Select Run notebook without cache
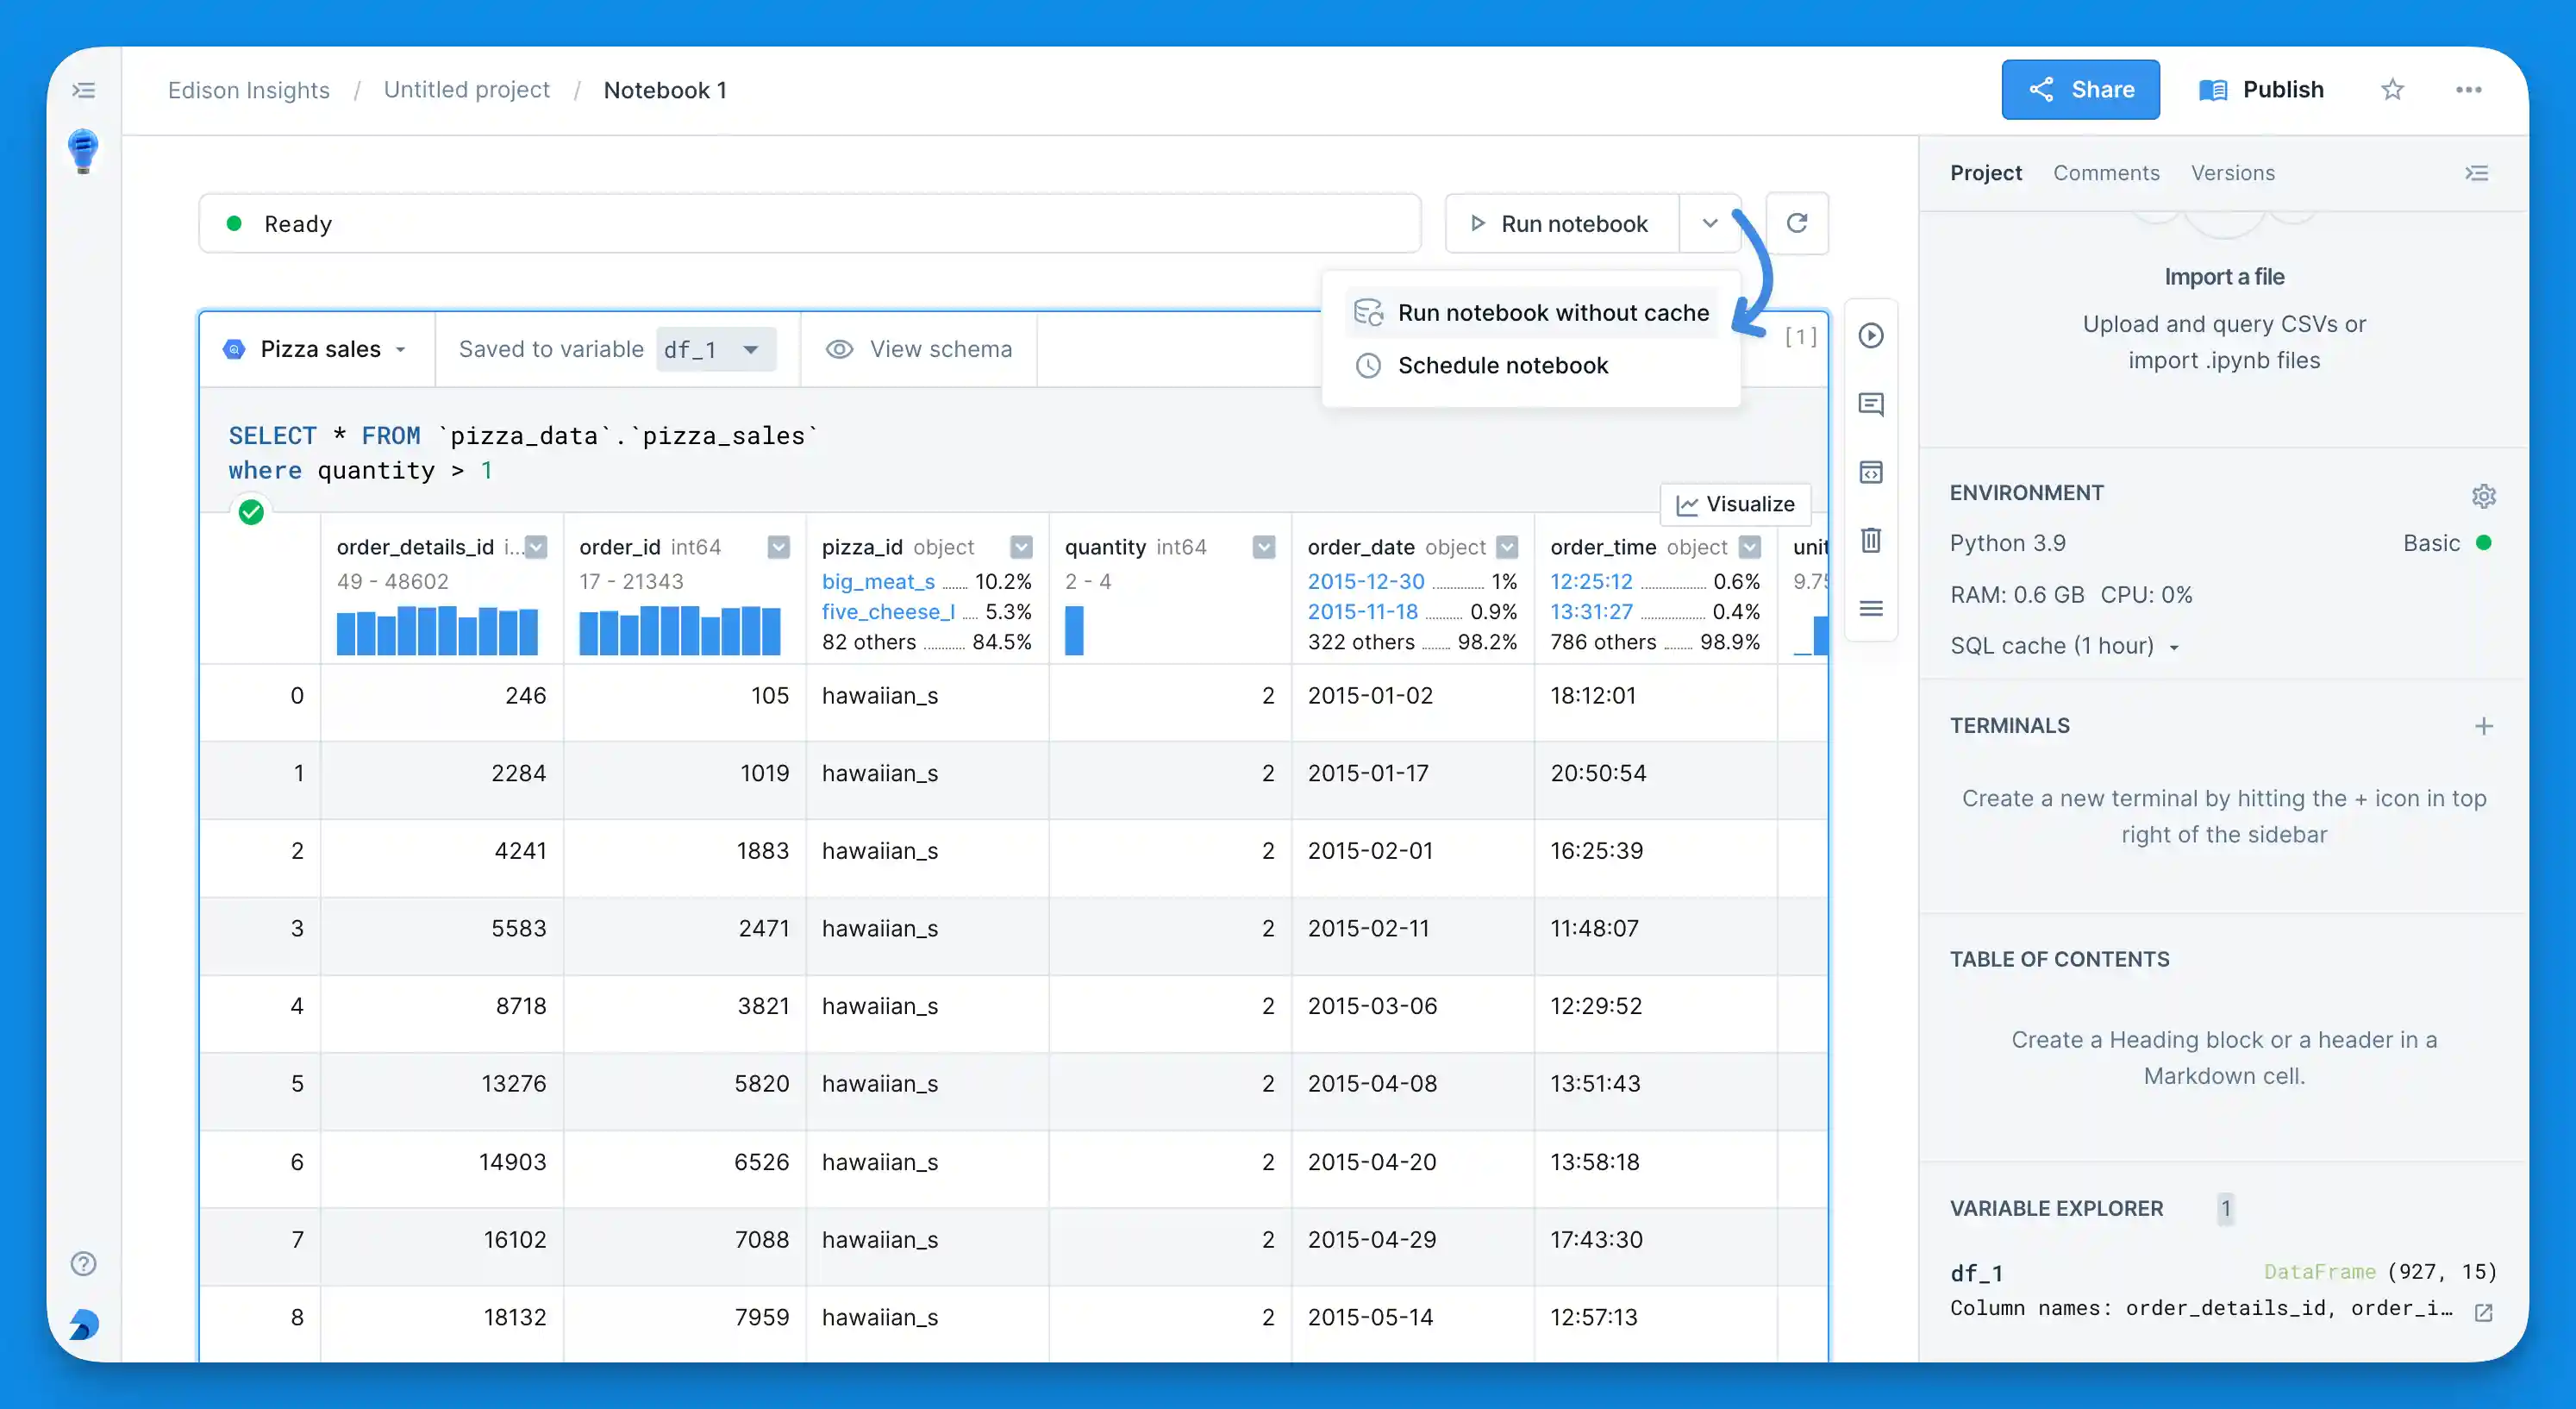 click(x=1552, y=313)
